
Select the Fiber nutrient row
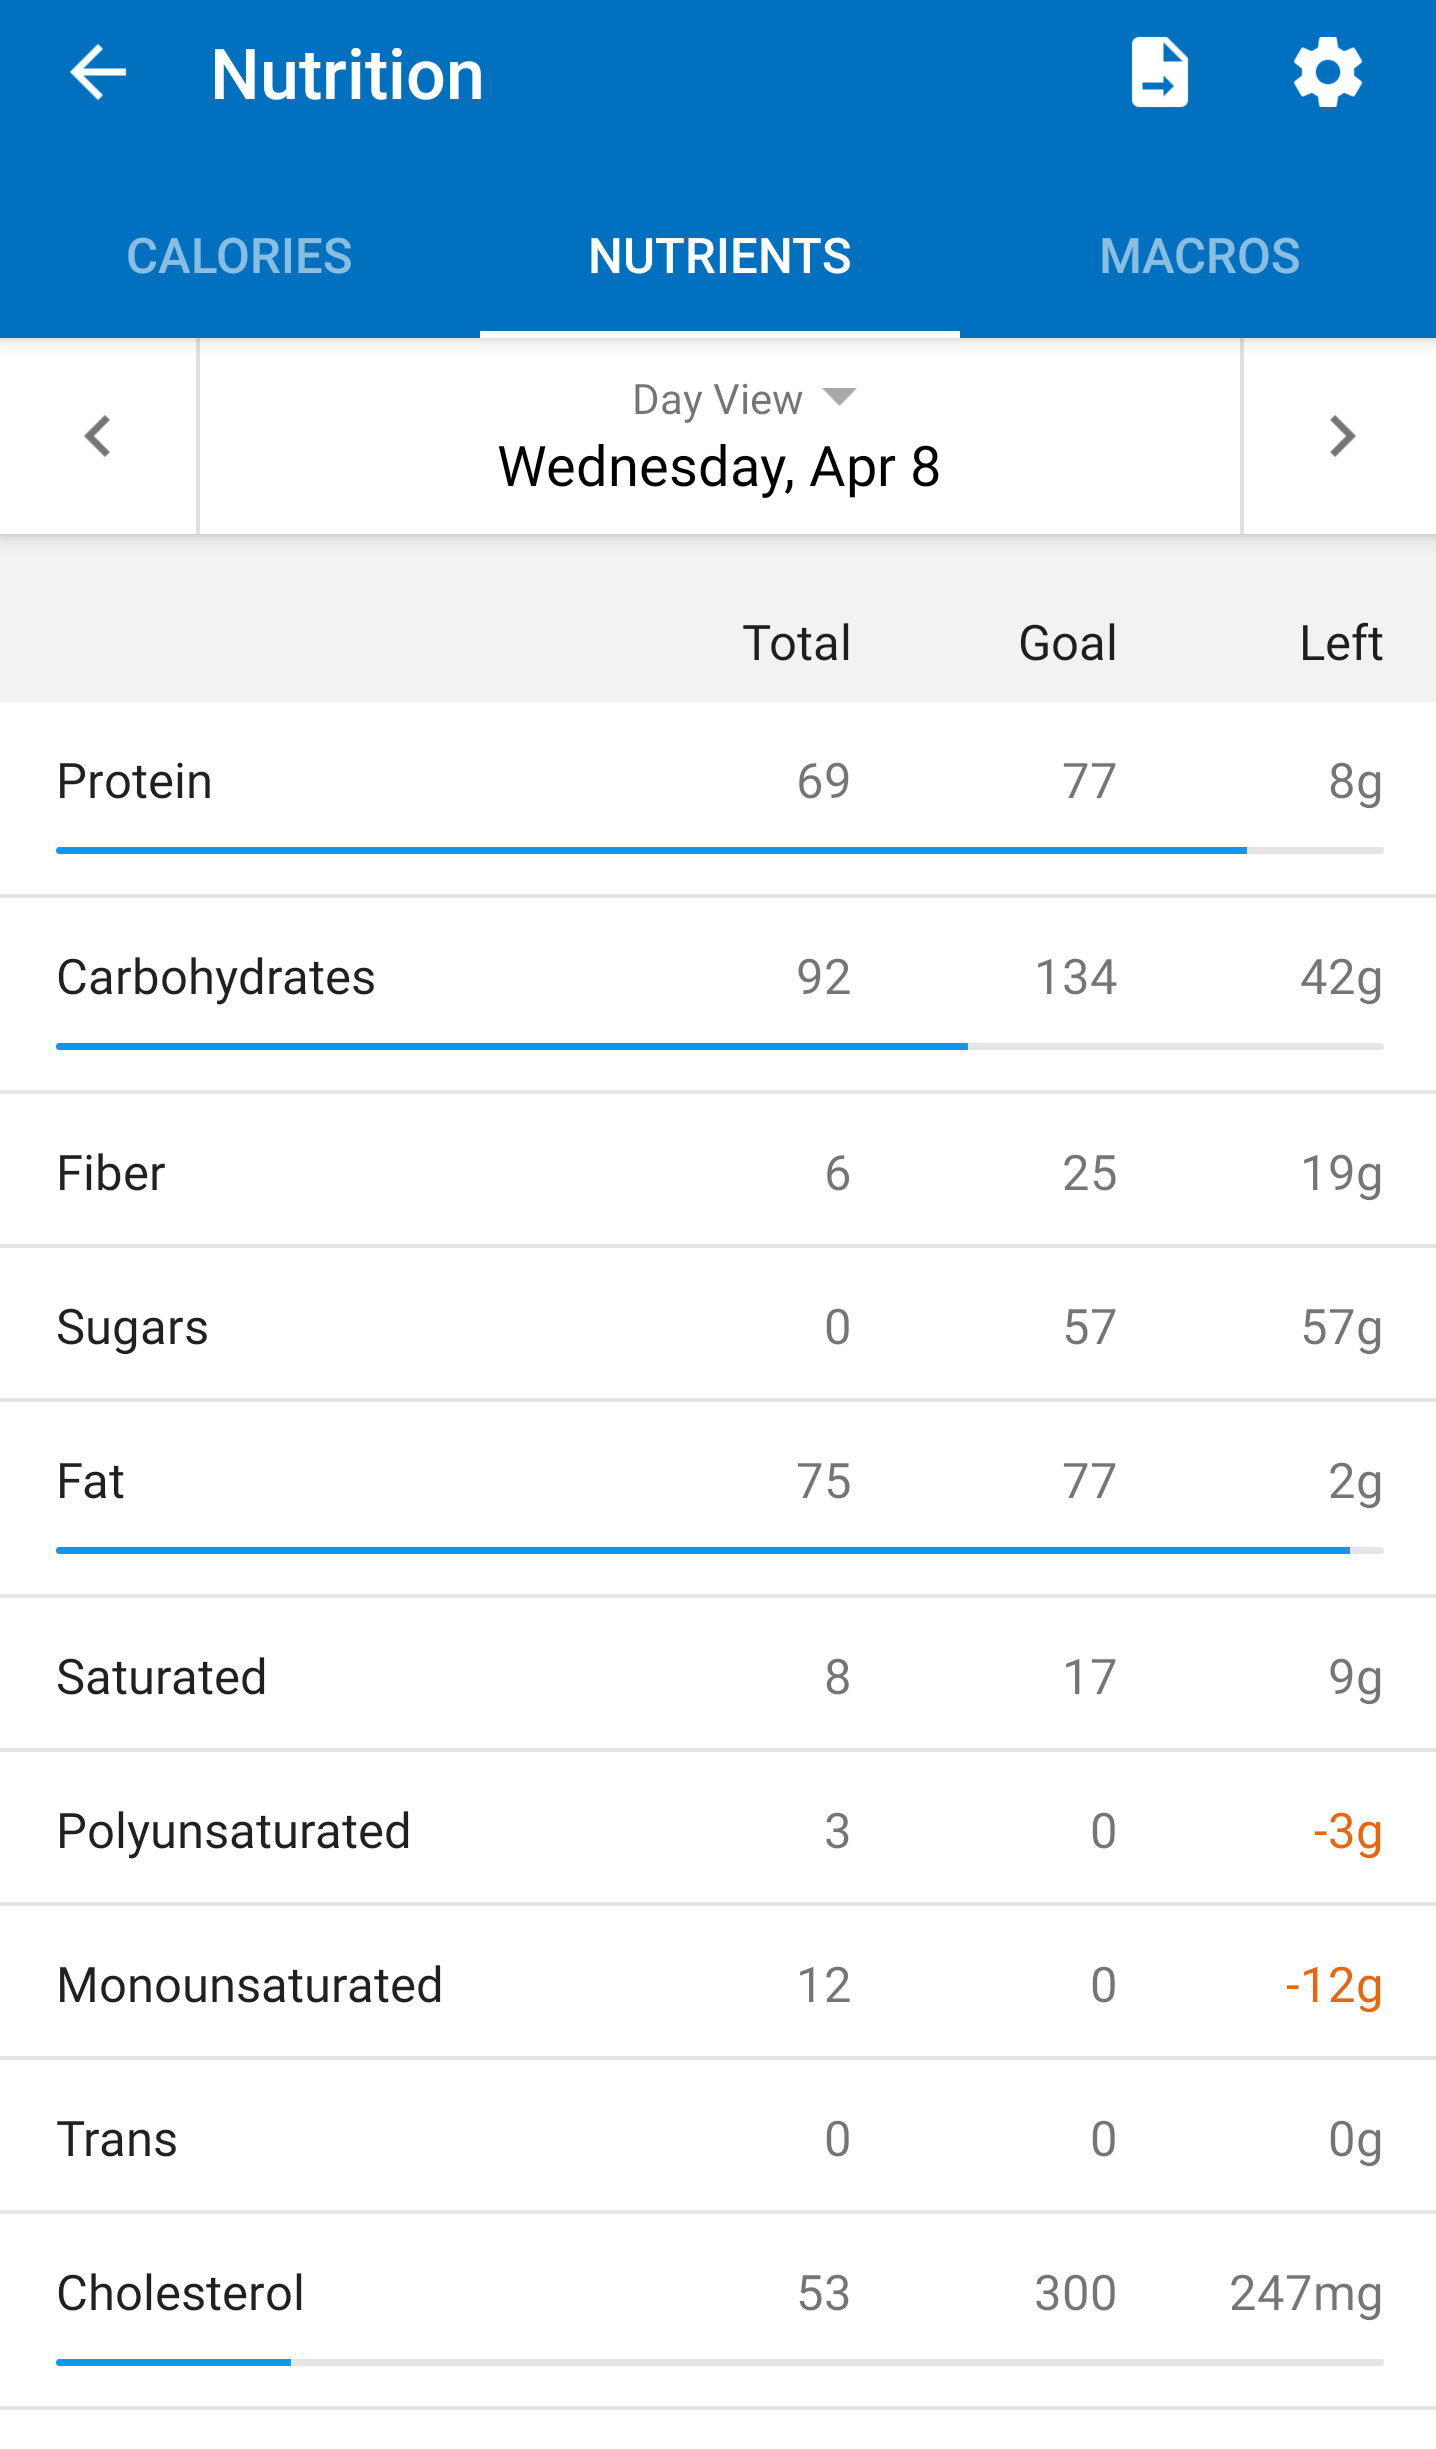pyautogui.click(x=719, y=1172)
